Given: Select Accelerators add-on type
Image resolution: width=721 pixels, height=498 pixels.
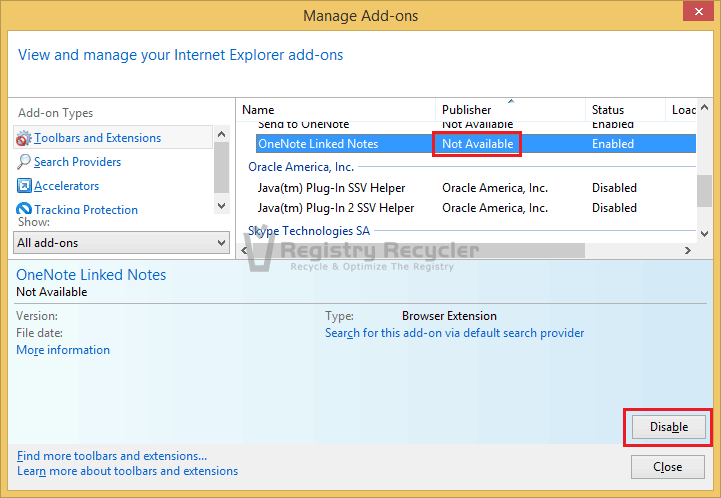Looking at the screenshot, I should click(x=67, y=186).
